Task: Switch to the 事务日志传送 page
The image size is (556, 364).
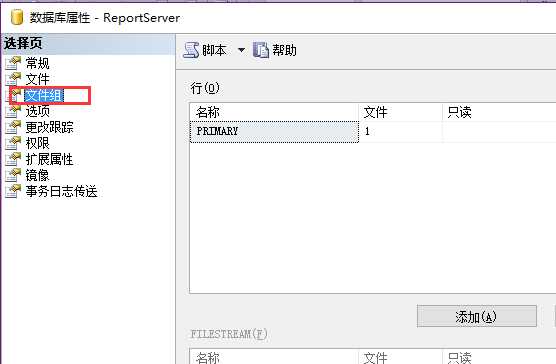Action: (61, 191)
